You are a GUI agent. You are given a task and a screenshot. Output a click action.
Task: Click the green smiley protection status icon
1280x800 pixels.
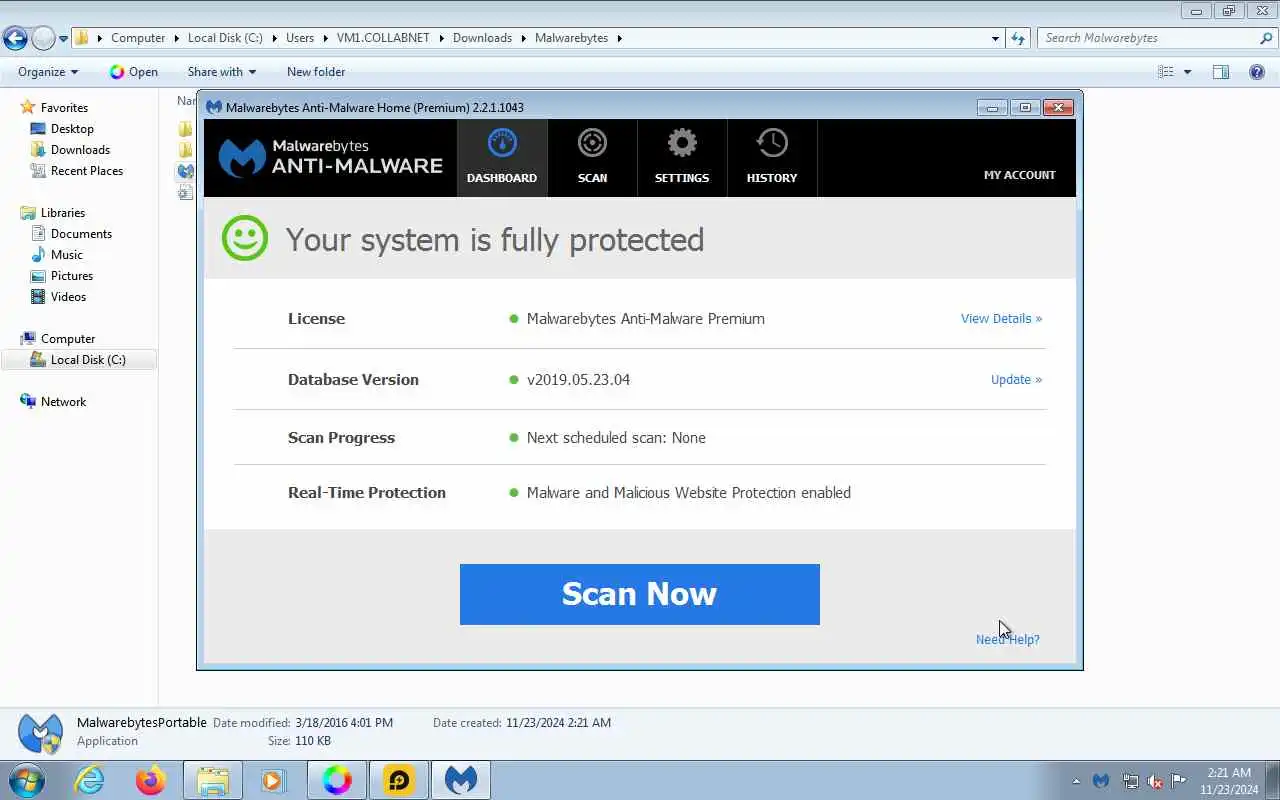pos(245,239)
